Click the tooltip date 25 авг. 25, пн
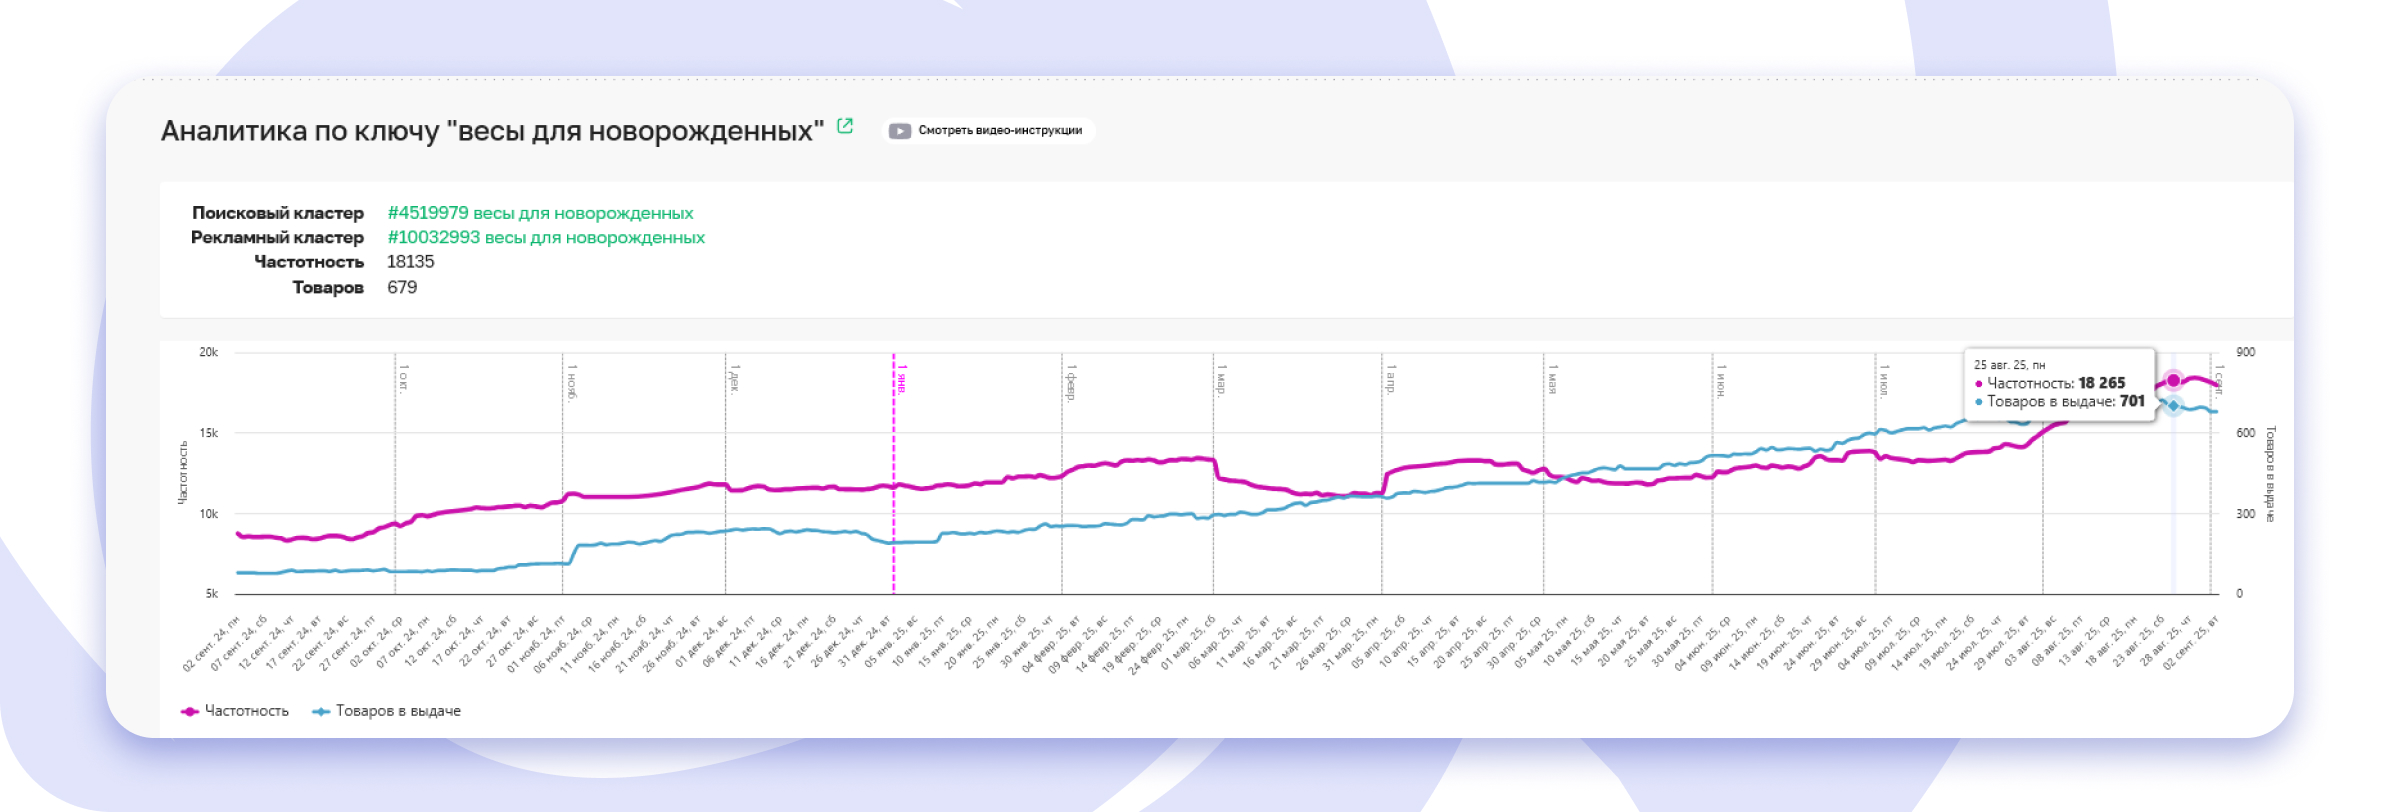Viewport: 2400px width, 812px height. point(2009,365)
